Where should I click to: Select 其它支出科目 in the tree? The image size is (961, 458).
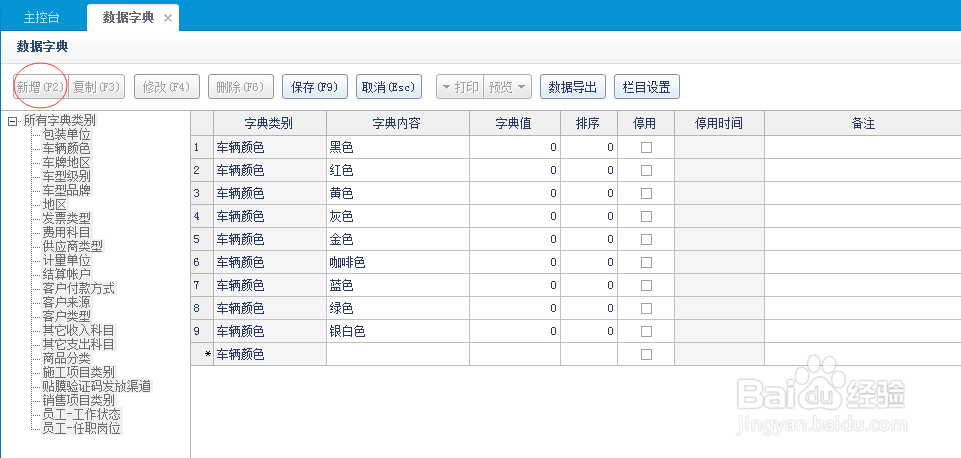[x=78, y=345]
